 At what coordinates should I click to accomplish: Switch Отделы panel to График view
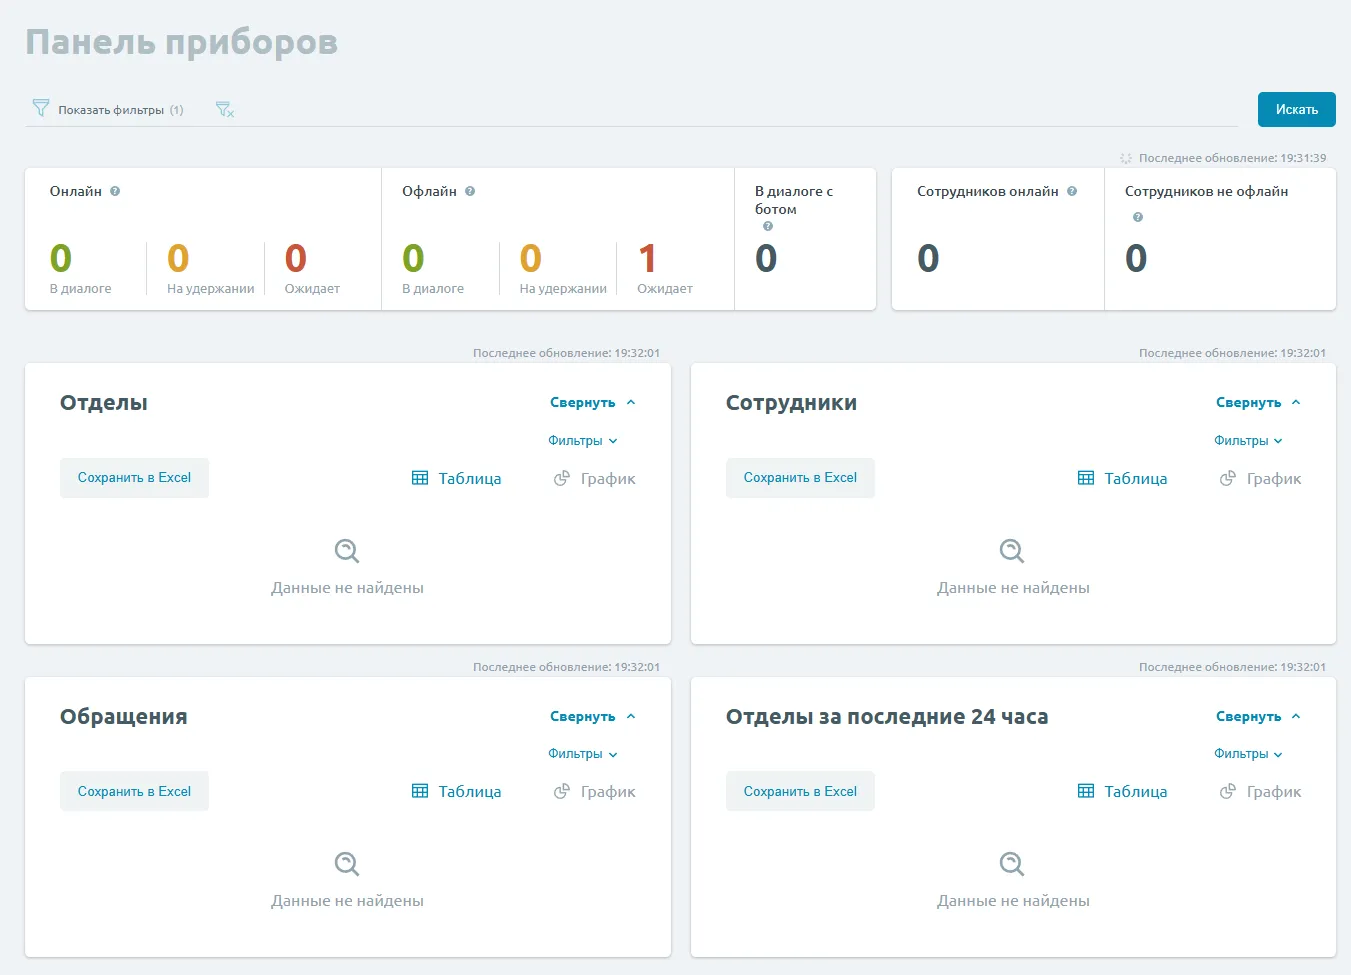[x=595, y=479]
